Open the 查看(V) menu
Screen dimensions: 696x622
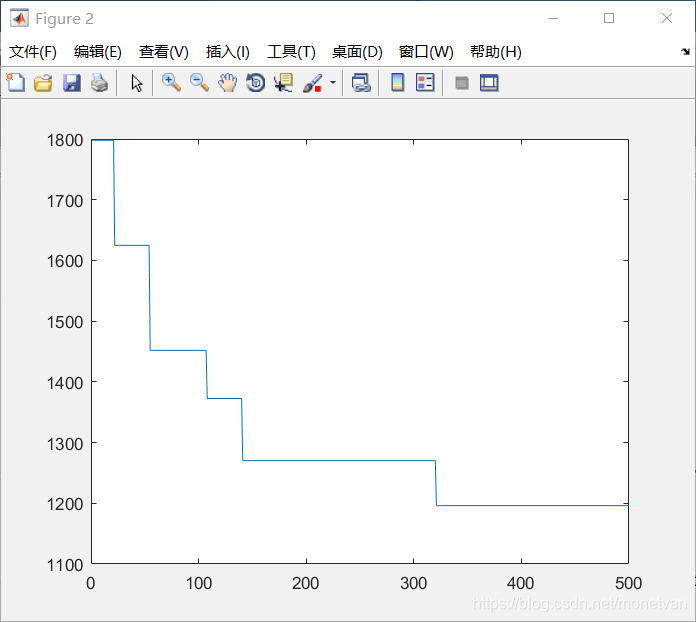pos(163,52)
